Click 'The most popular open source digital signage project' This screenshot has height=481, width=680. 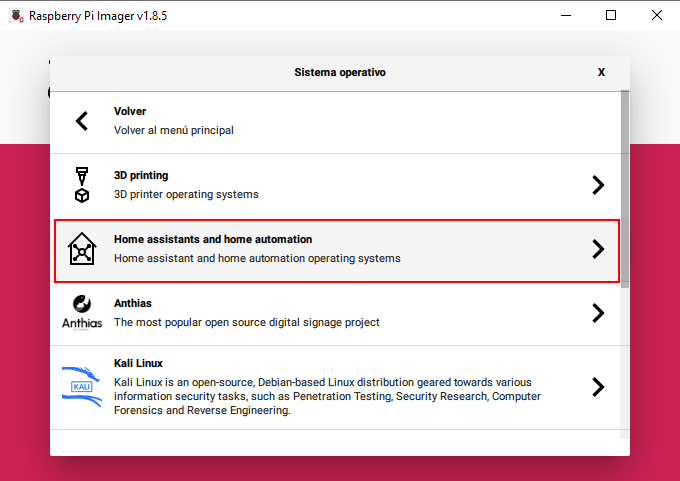click(x=247, y=322)
